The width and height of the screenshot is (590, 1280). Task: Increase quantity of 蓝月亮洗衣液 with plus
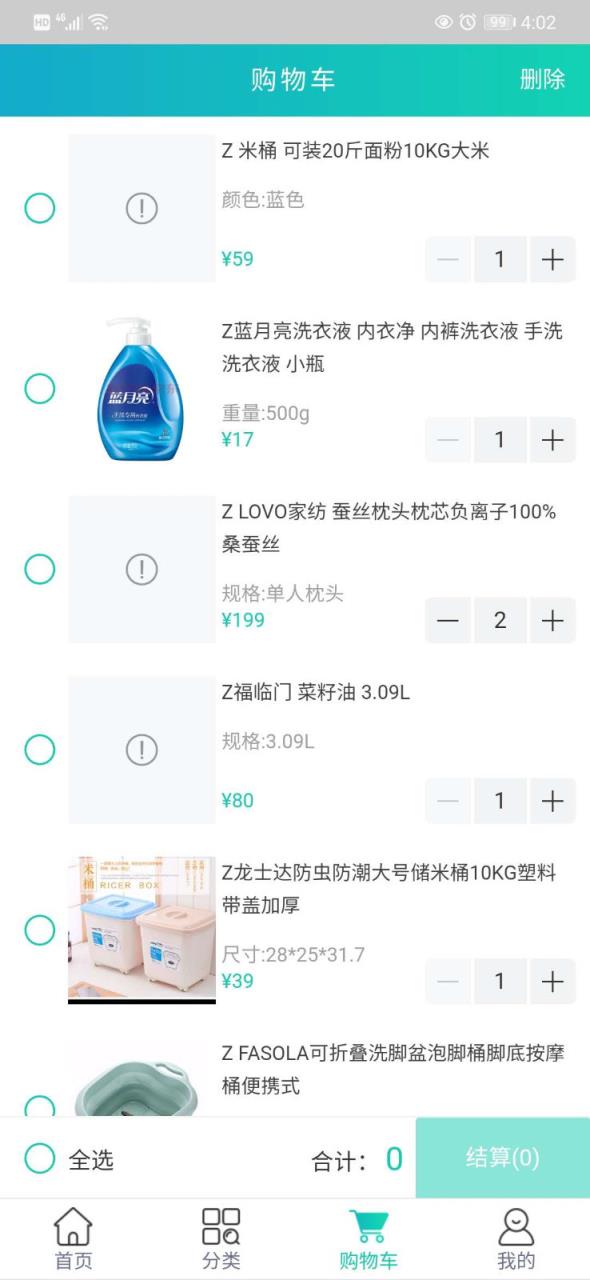[x=551, y=440]
